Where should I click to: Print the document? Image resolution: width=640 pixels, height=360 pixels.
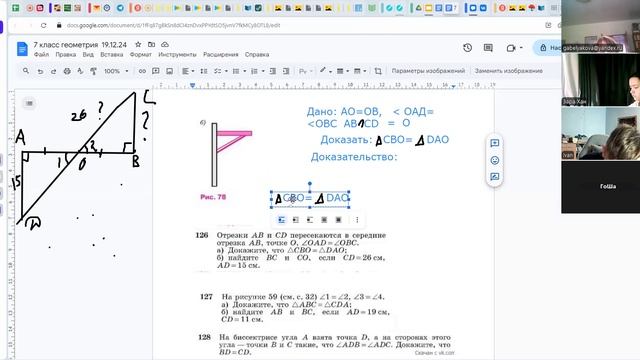[67, 71]
